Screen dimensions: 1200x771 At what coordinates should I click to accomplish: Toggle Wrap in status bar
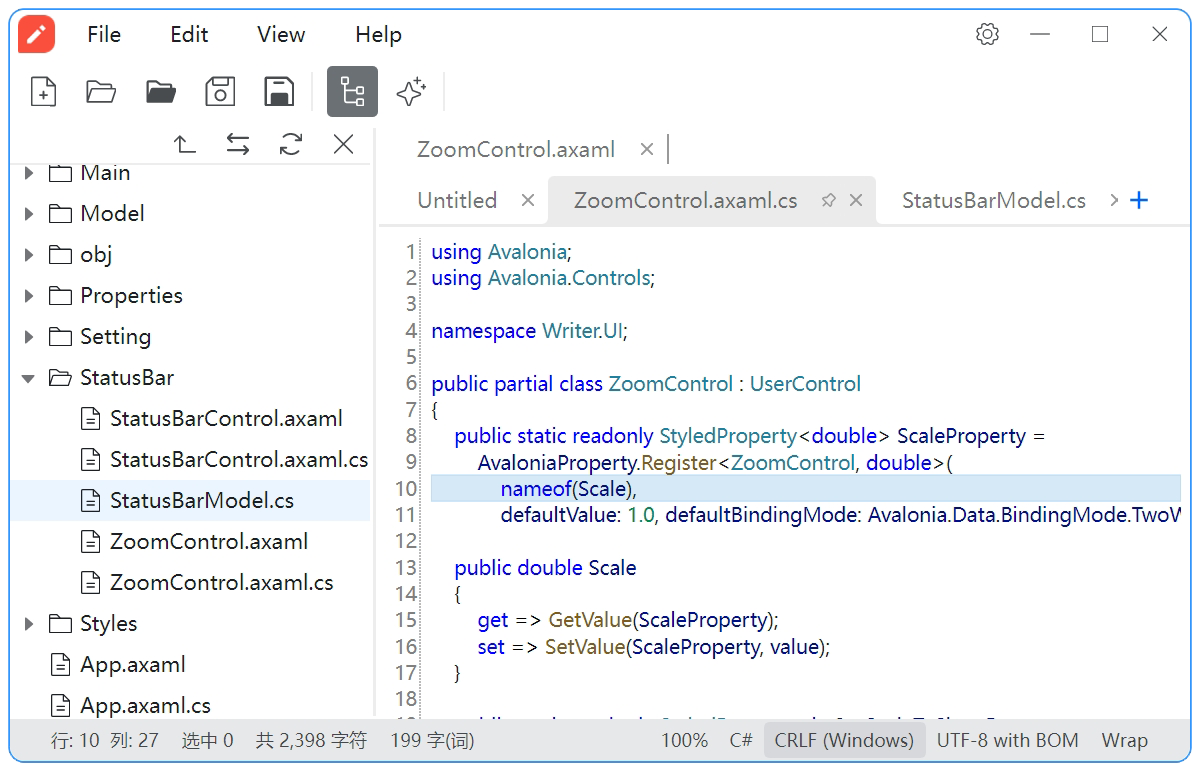tap(1125, 741)
